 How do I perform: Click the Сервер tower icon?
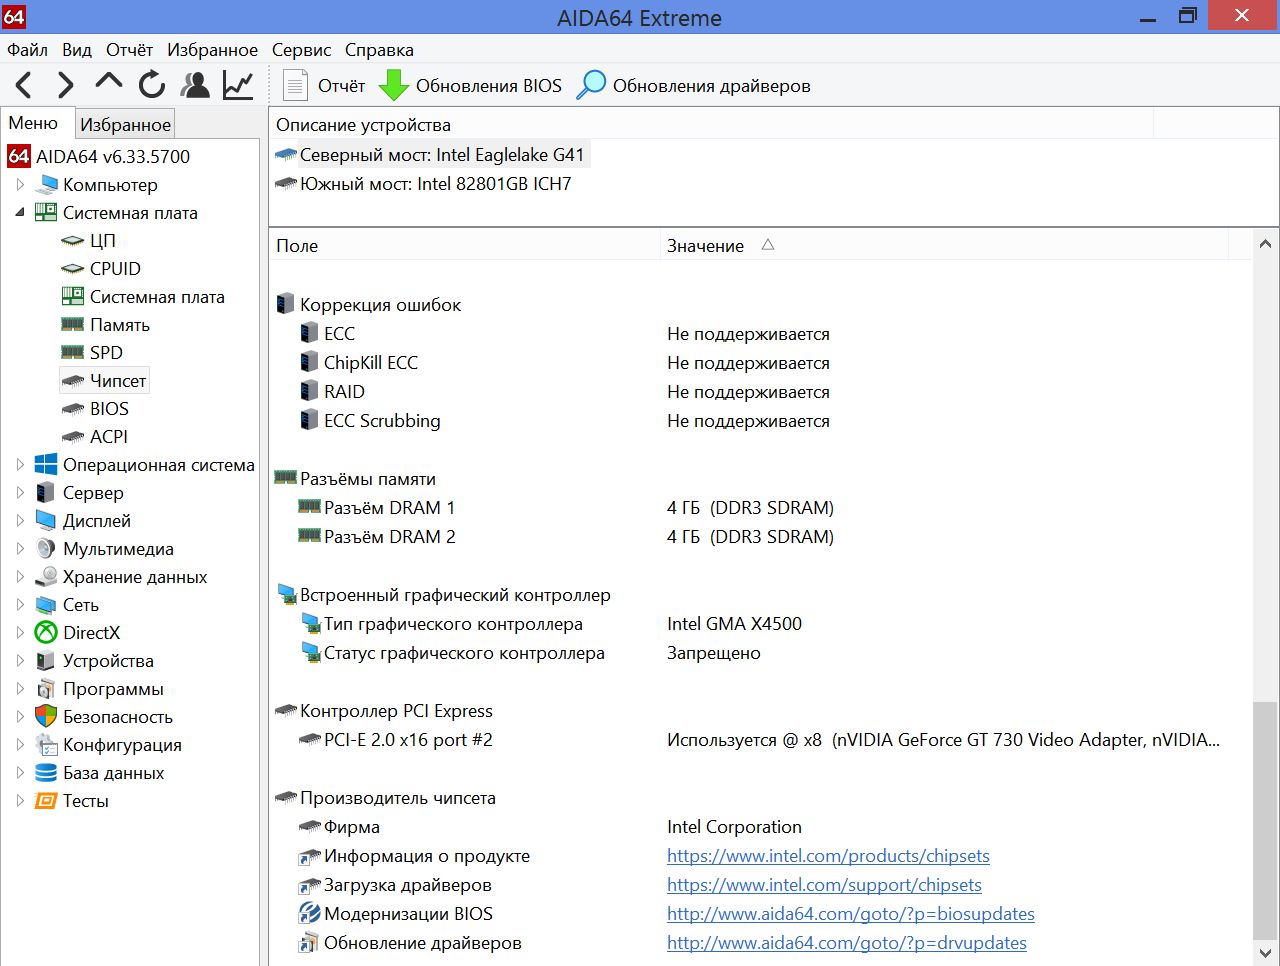[x=47, y=493]
